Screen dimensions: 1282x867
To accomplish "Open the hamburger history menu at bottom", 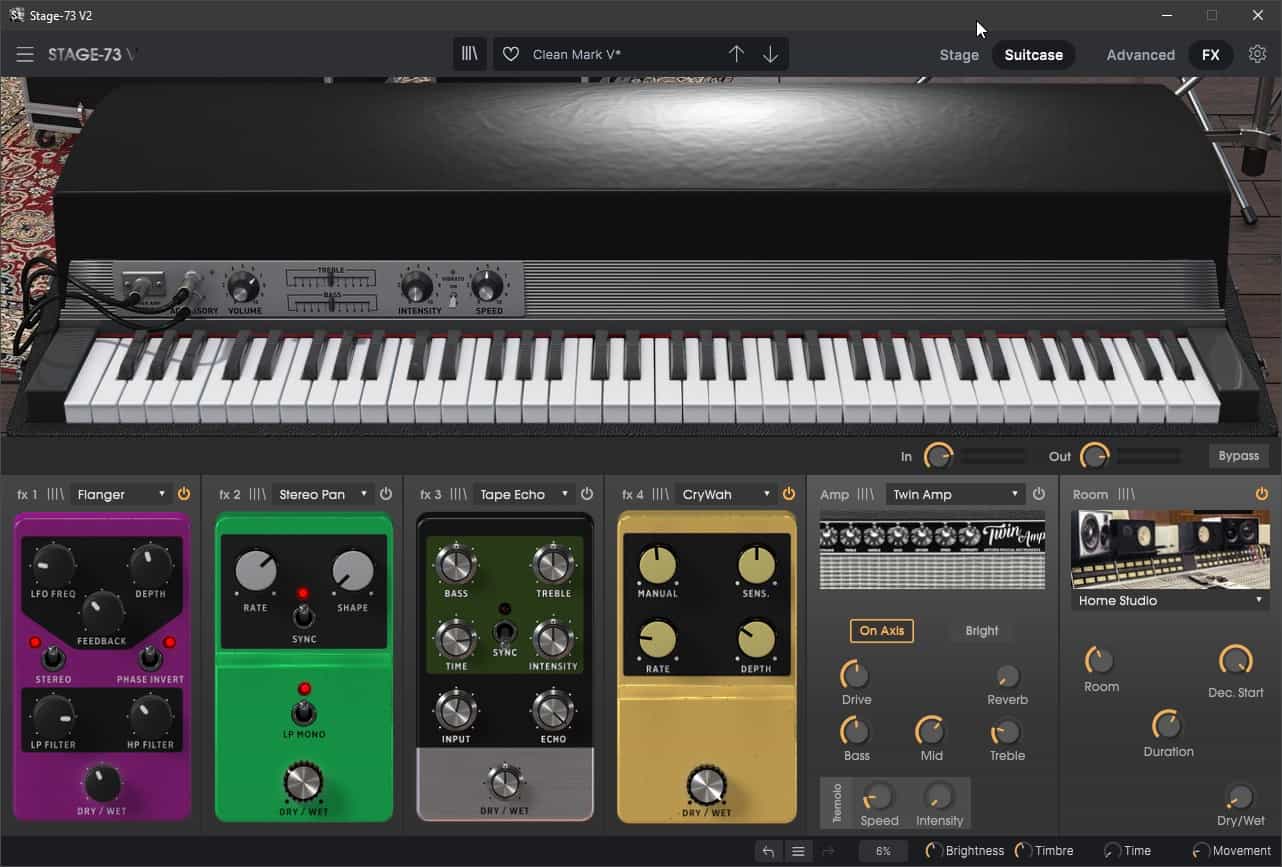I will point(798,850).
